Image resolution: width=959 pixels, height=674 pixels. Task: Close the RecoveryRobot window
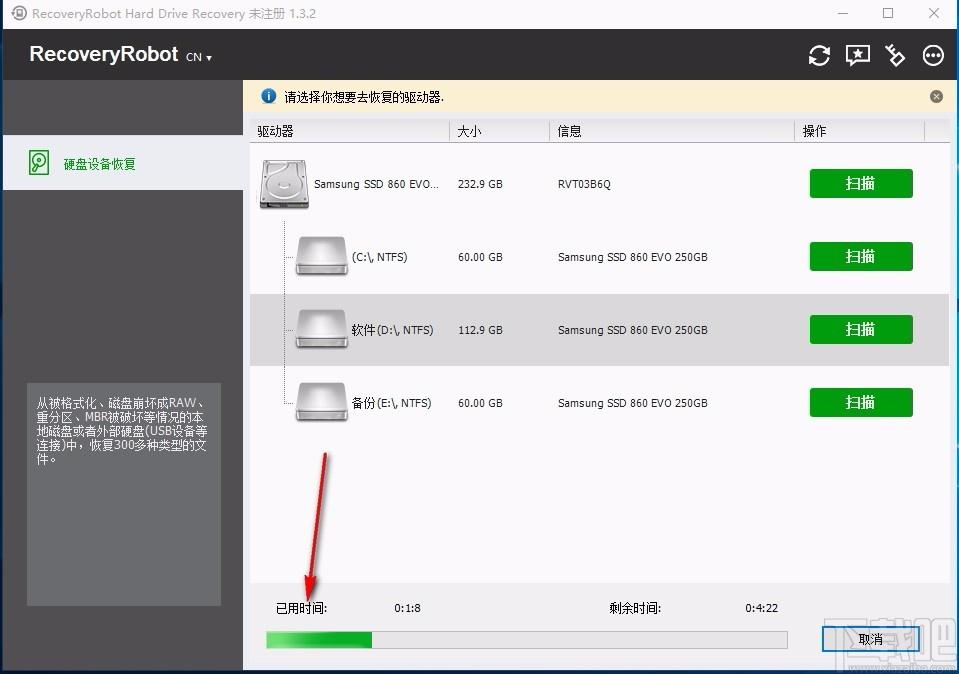click(x=933, y=13)
